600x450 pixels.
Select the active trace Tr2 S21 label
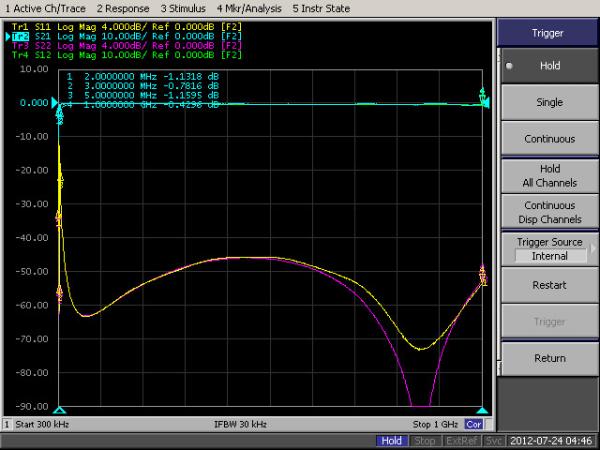coord(127,36)
